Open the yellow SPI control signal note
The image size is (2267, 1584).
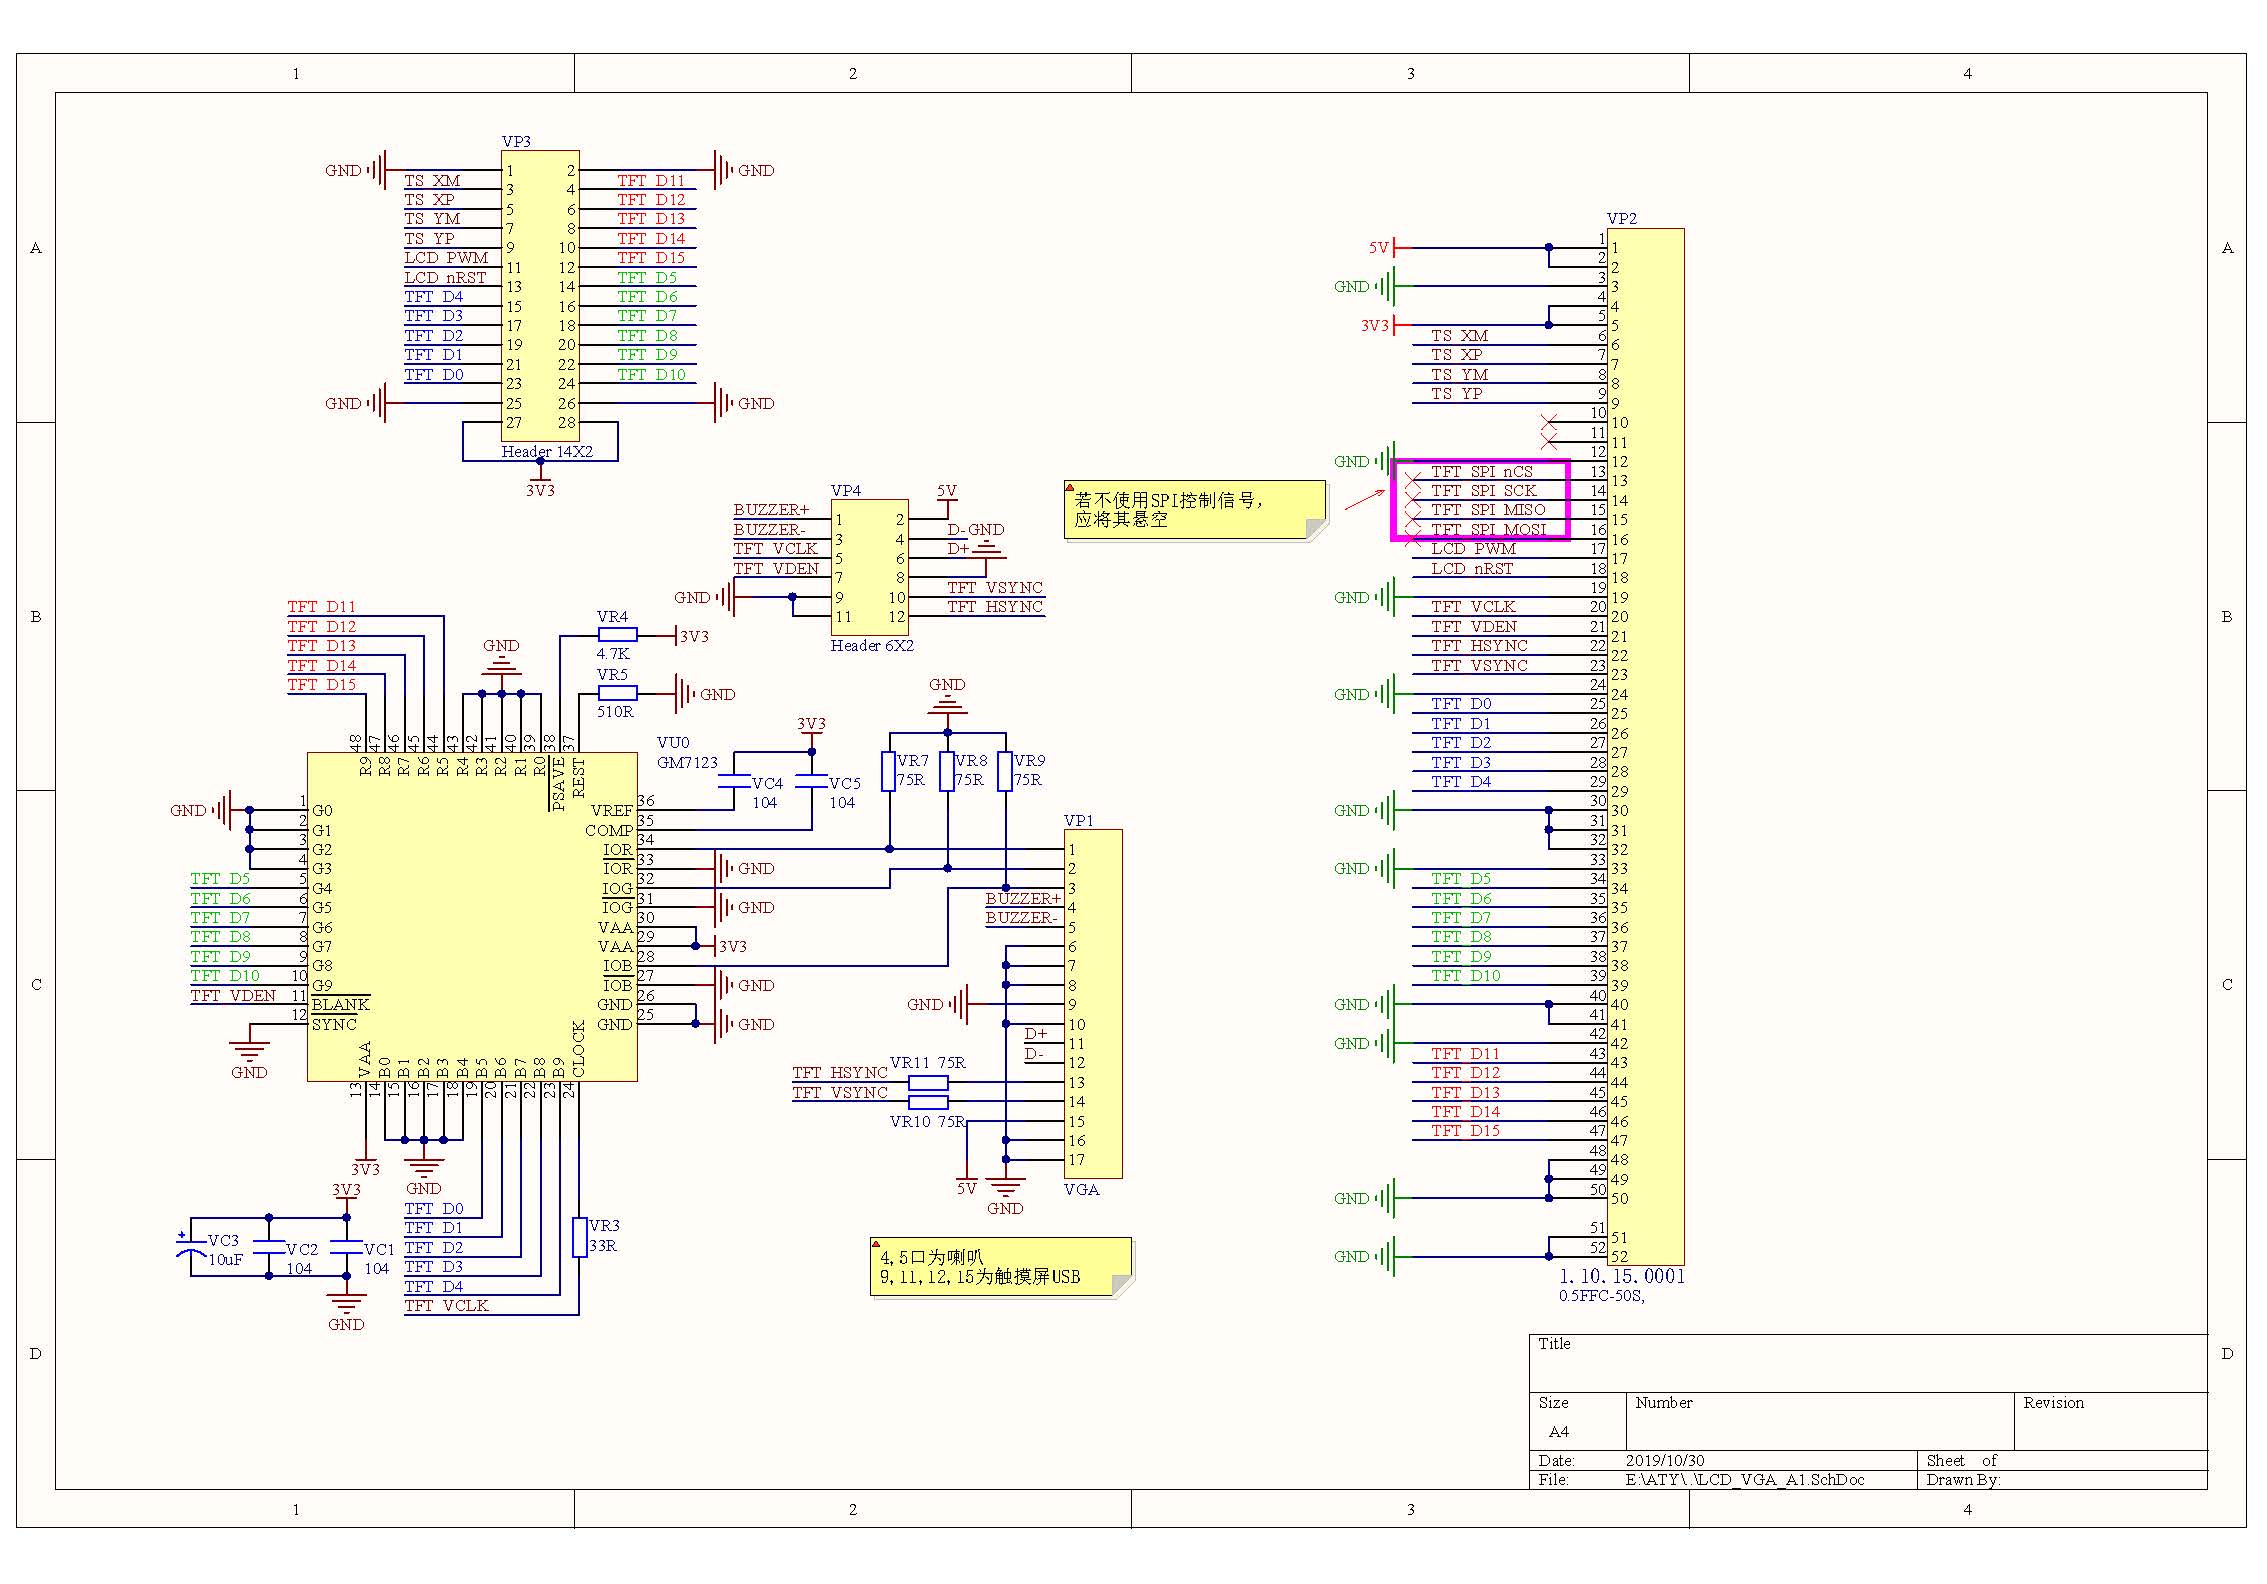[x=1193, y=510]
